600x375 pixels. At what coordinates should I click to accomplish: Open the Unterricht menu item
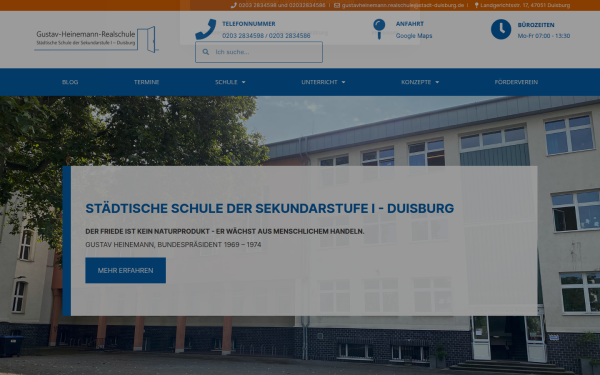point(320,82)
